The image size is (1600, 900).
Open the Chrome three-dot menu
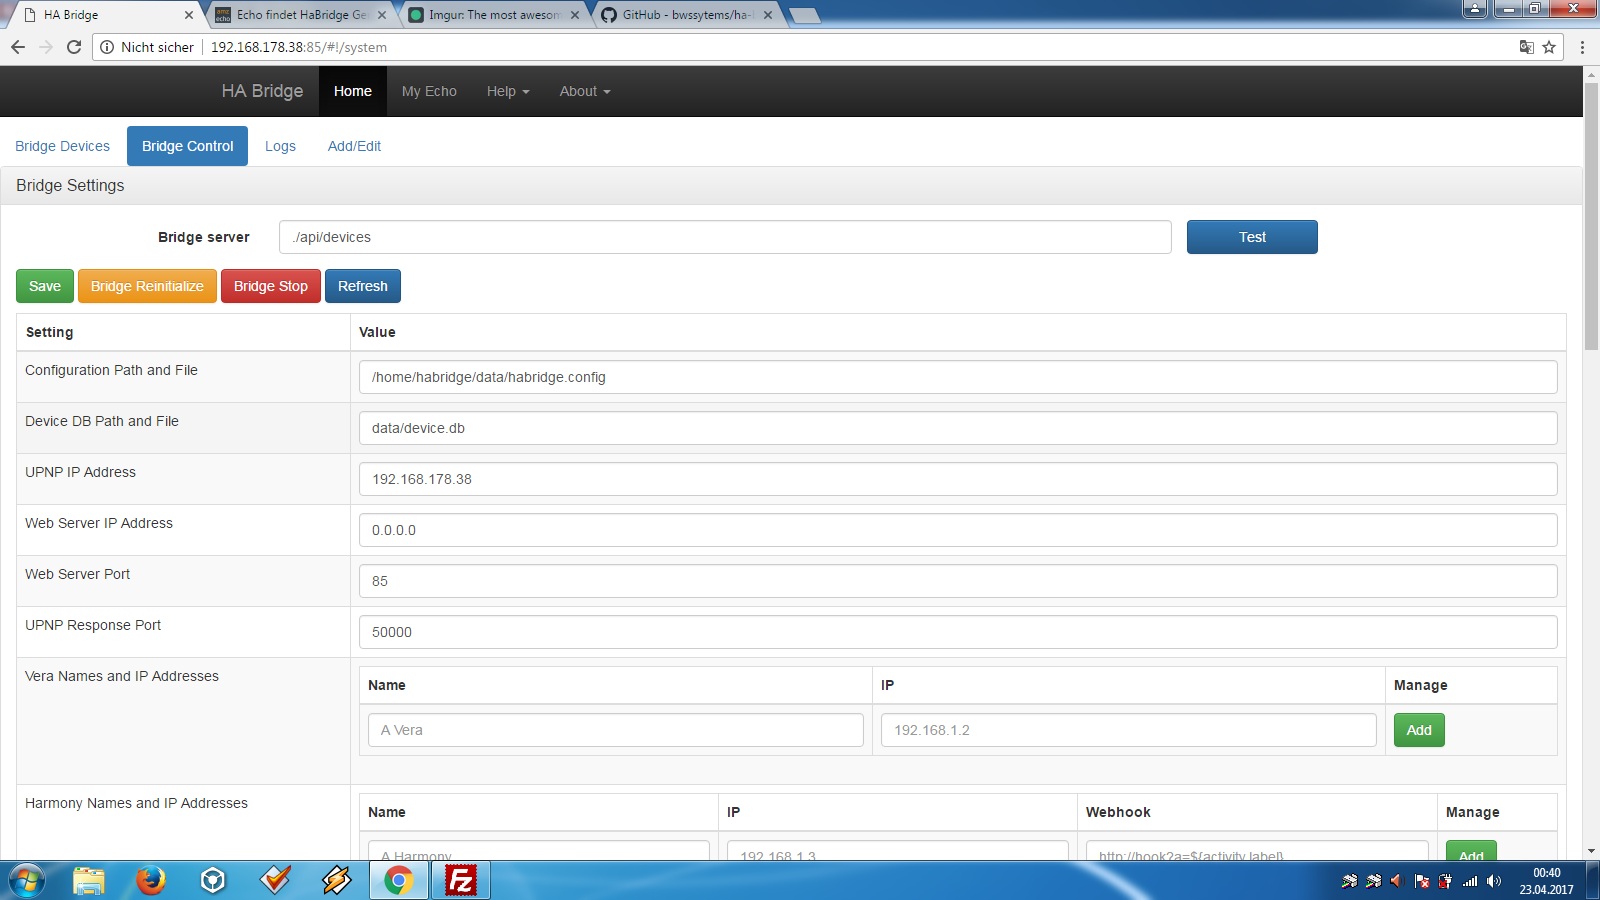point(1582,47)
